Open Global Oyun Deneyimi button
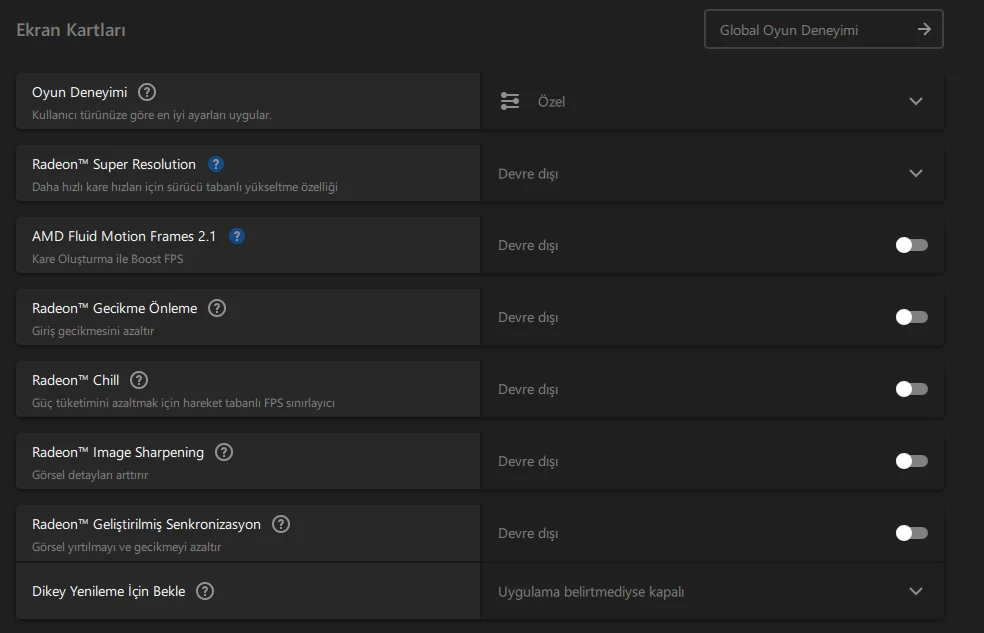 [x=823, y=30]
